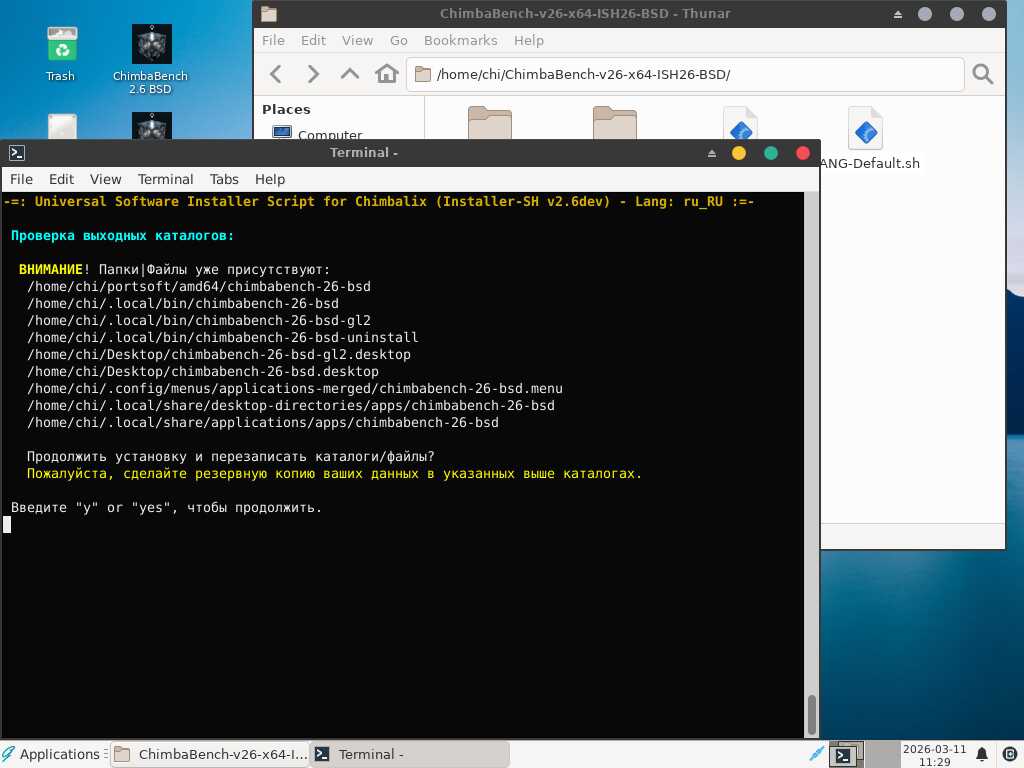Click line /home/chi/.local/share/applications/apps/chimbabench-26-bsd
Screen dimensions: 1024x768
click(263, 423)
